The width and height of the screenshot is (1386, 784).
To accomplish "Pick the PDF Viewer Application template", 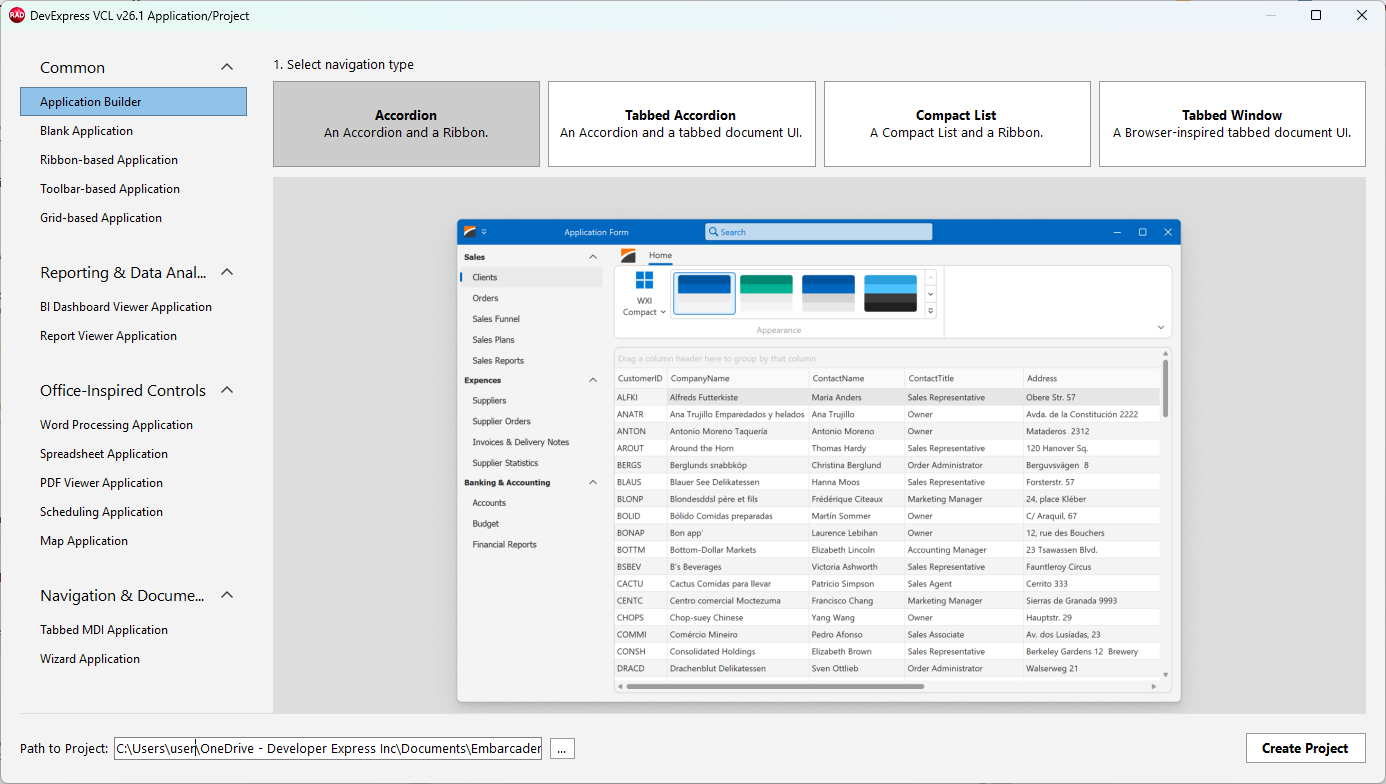I will 101,483.
